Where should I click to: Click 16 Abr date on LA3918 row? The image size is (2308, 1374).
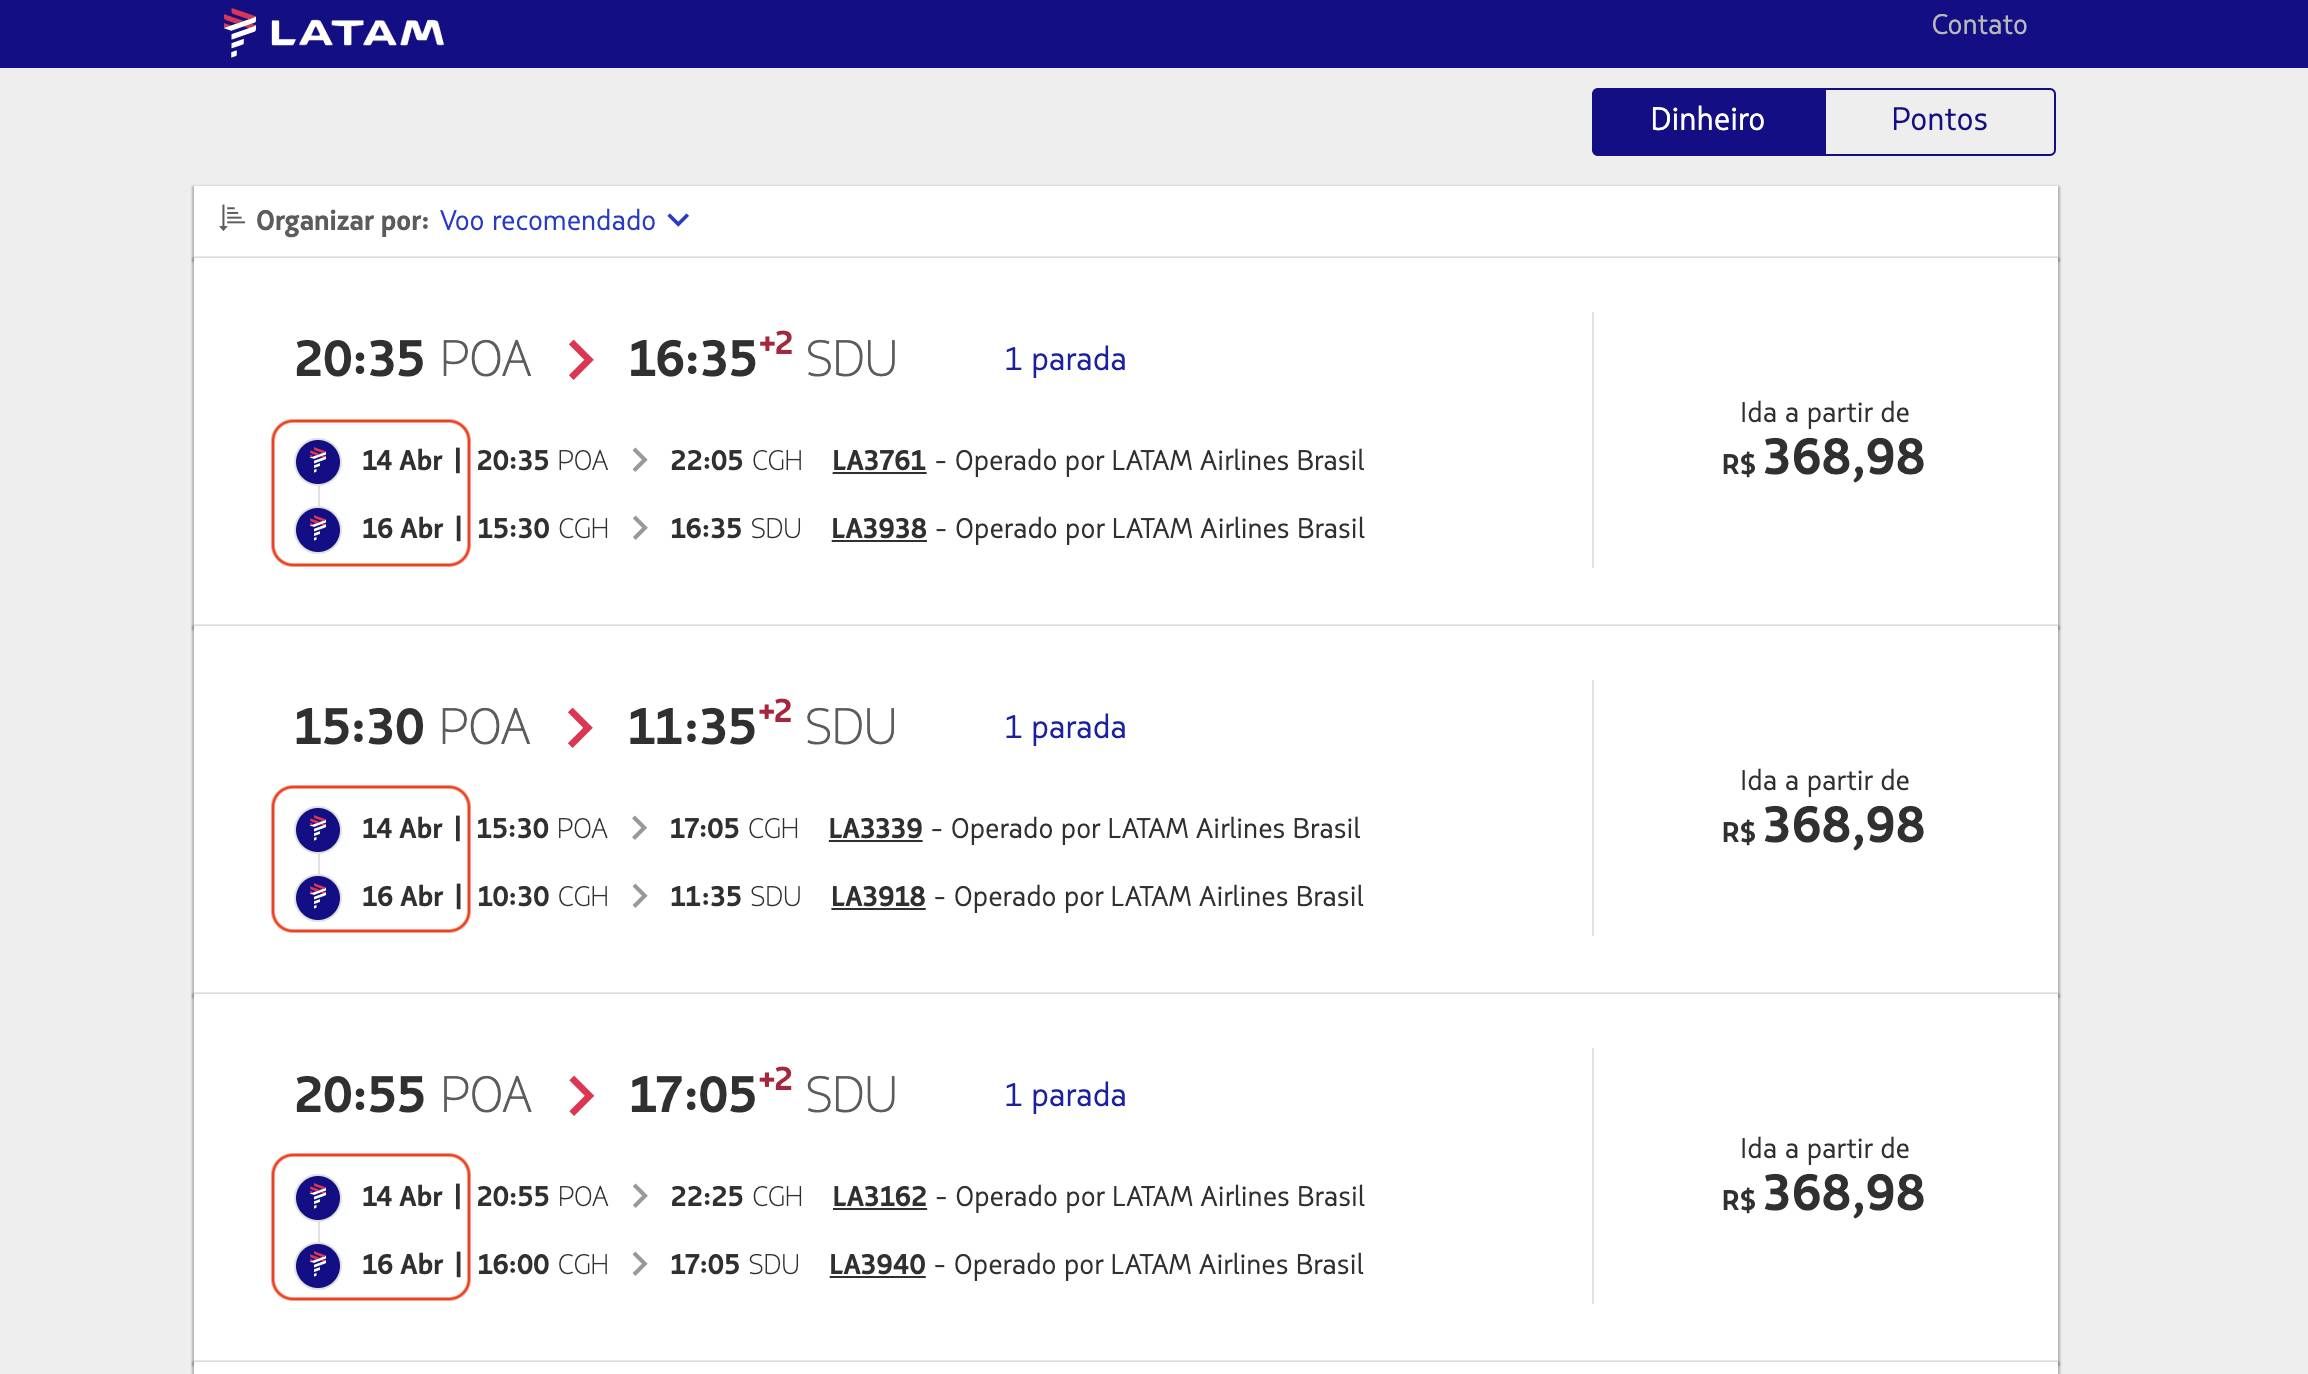[x=402, y=897]
